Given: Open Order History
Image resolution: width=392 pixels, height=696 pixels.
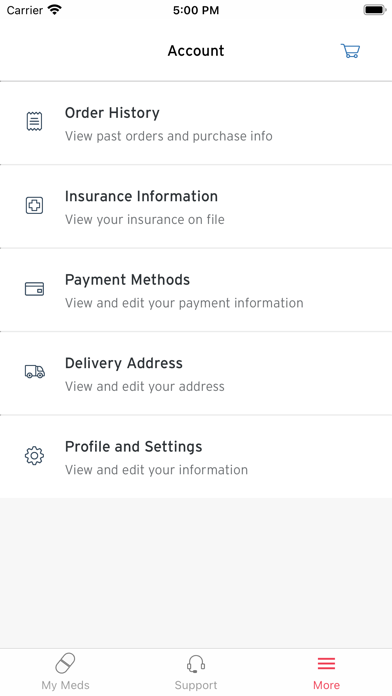Looking at the screenshot, I should (x=196, y=123).
